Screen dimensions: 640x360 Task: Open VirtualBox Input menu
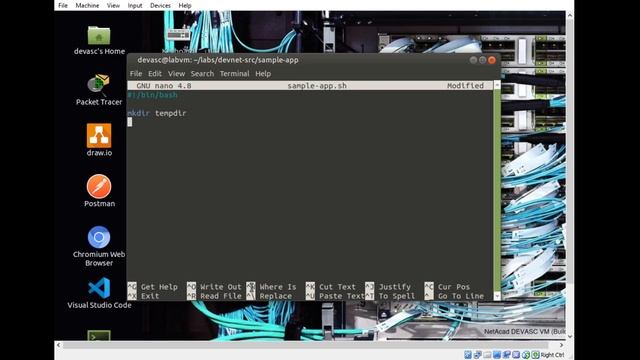pyautogui.click(x=135, y=5)
